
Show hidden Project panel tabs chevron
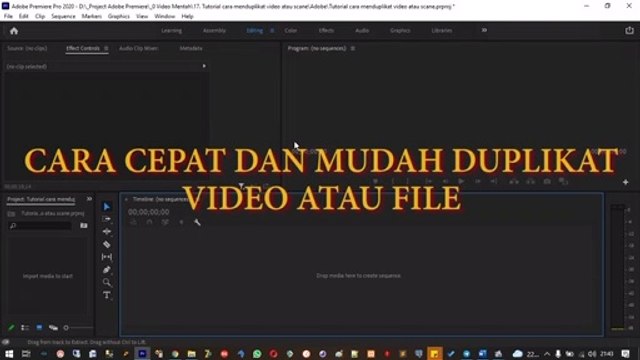click(x=89, y=199)
